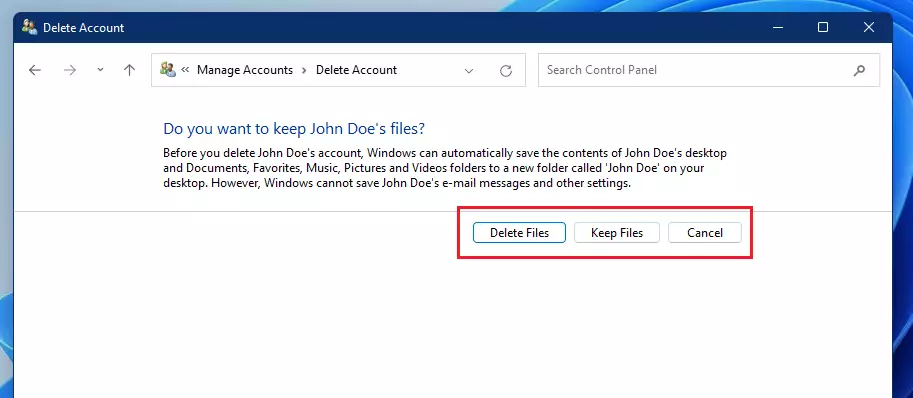Navigate to Manage Accounts breadcrumb
The width and height of the screenshot is (913, 398).
[x=245, y=70]
